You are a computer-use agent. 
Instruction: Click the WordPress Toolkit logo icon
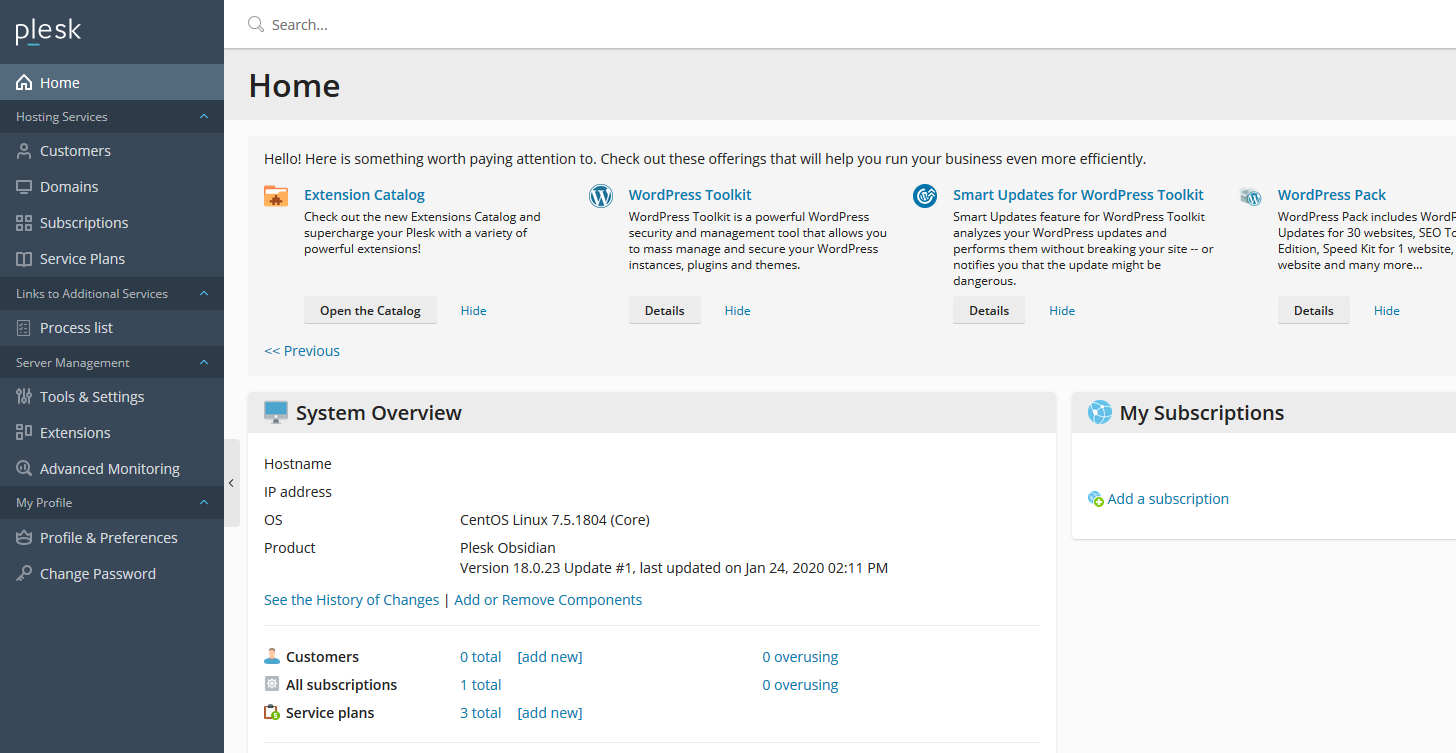[601, 196]
